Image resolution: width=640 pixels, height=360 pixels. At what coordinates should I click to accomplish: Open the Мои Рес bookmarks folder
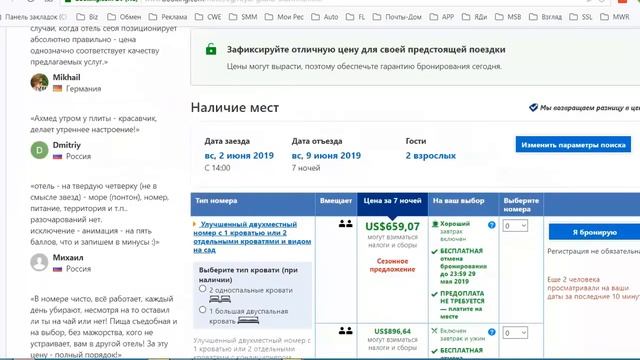coord(284,17)
